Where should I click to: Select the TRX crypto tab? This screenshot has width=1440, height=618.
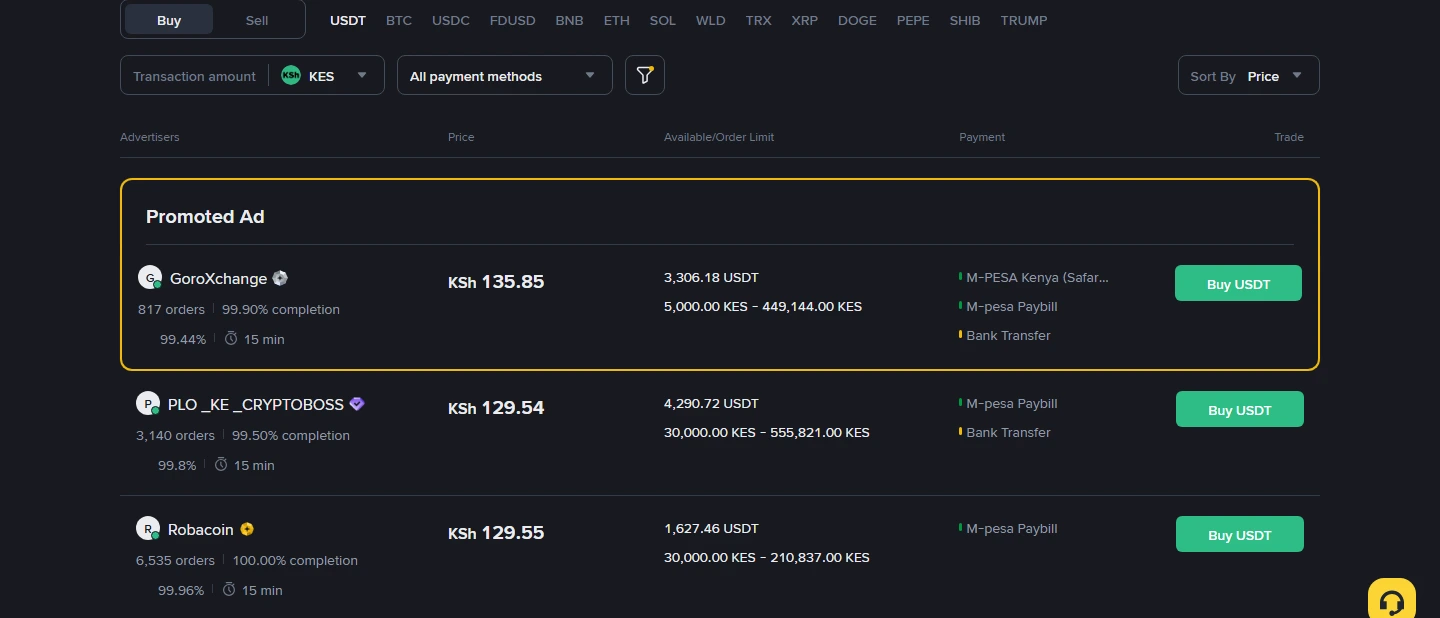759,20
